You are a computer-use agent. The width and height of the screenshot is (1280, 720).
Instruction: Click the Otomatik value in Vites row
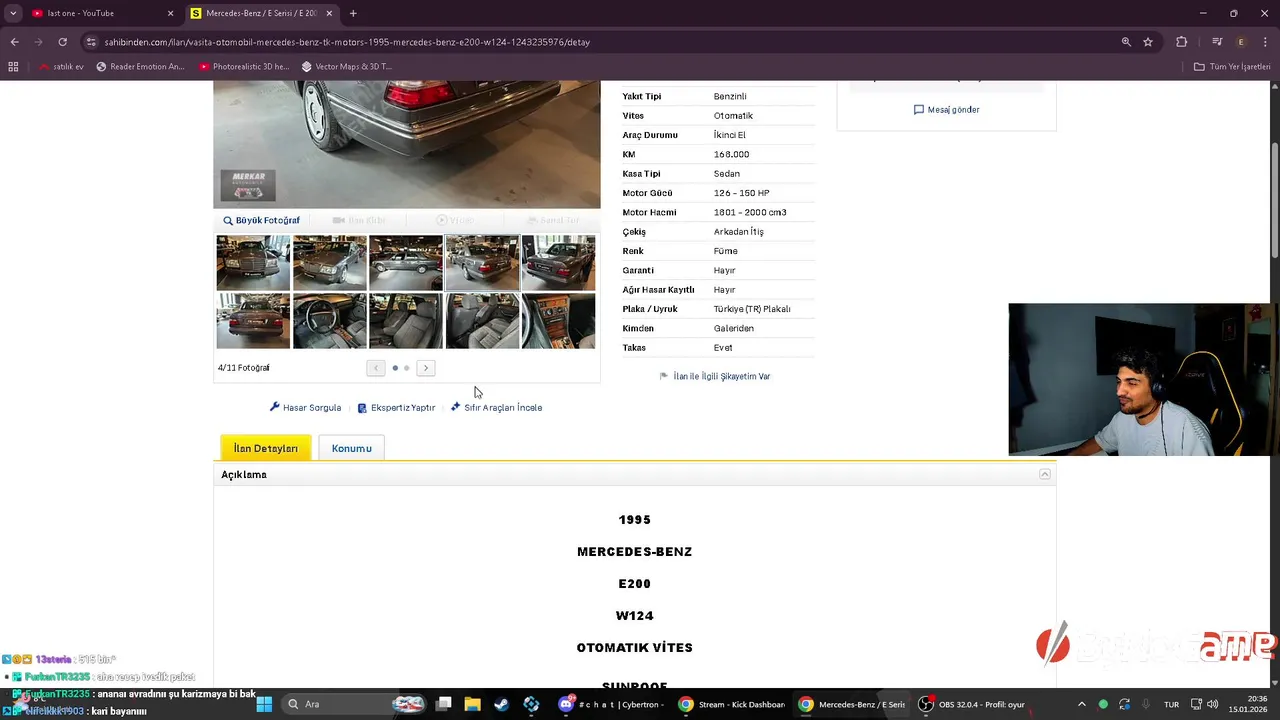pyautogui.click(x=733, y=116)
